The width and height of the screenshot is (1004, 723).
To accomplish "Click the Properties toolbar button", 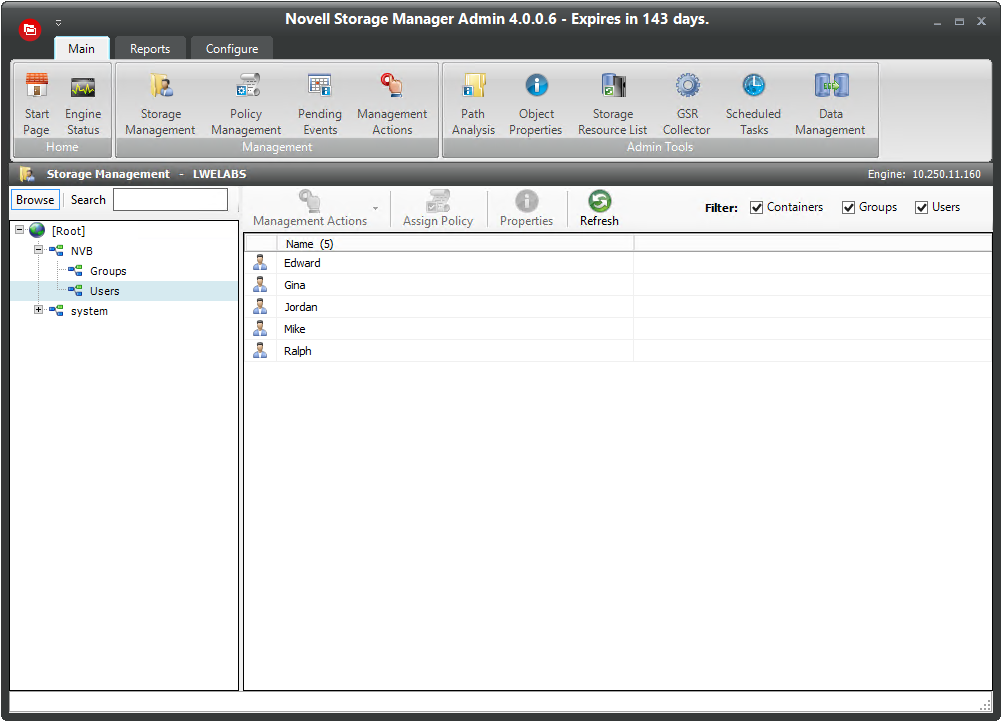I will click(x=526, y=209).
